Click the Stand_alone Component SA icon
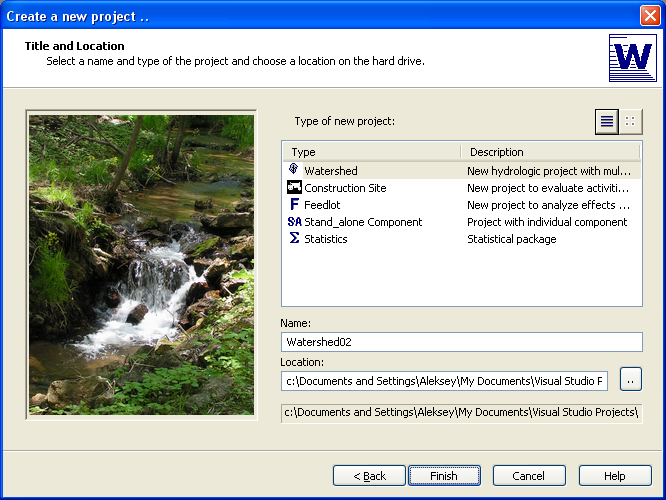The width and height of the screenshot is (666, 500). (x=294, y=222)
